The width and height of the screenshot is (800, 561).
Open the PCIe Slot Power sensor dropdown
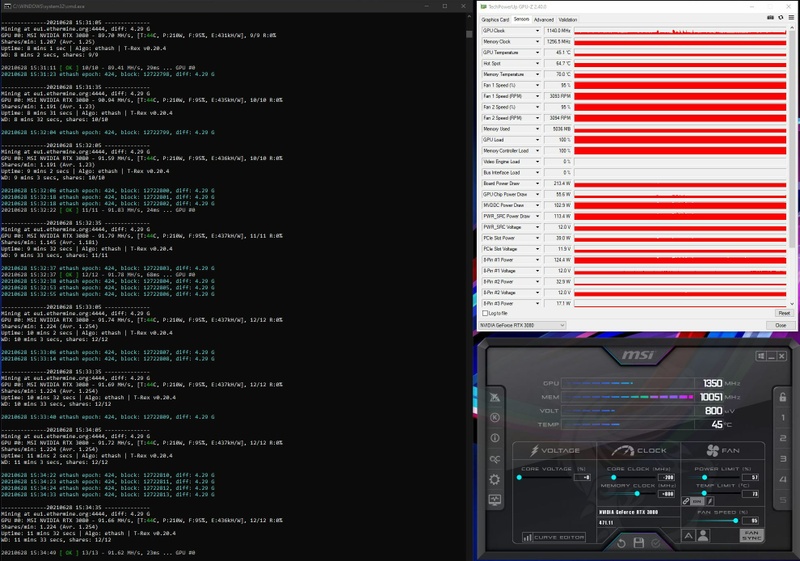[x=537, y=238]
